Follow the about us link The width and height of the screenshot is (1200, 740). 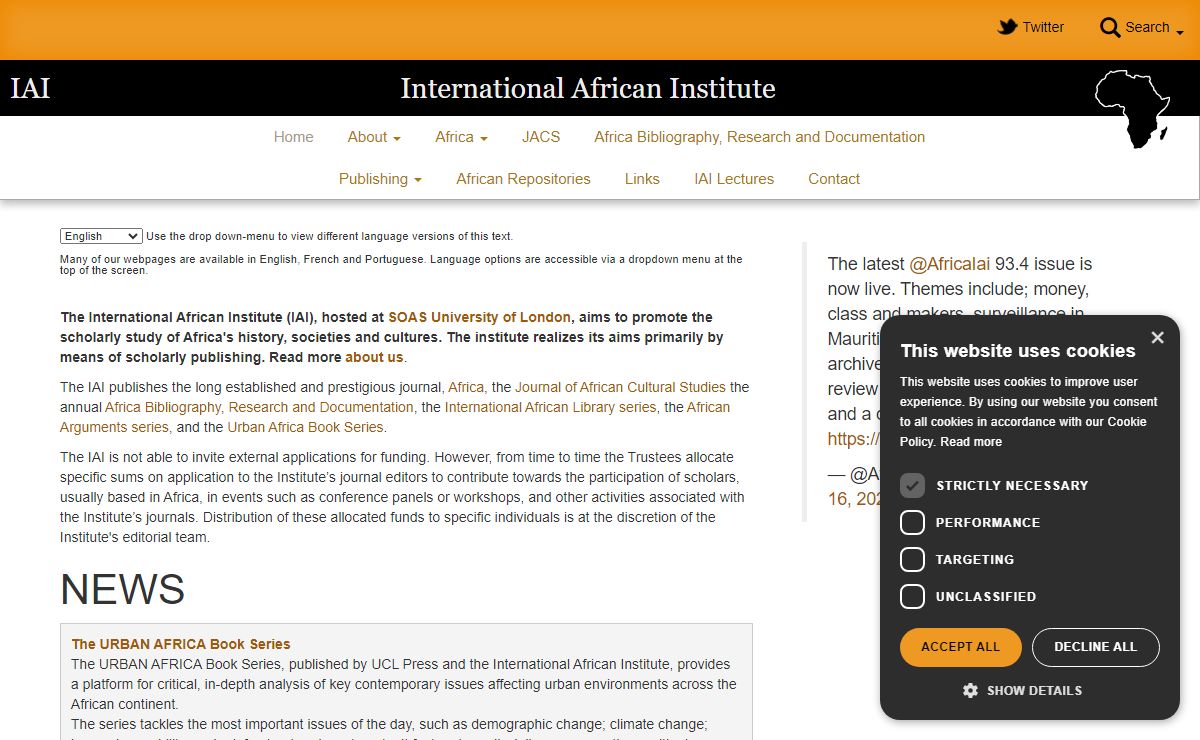click(x=374, y=357)
